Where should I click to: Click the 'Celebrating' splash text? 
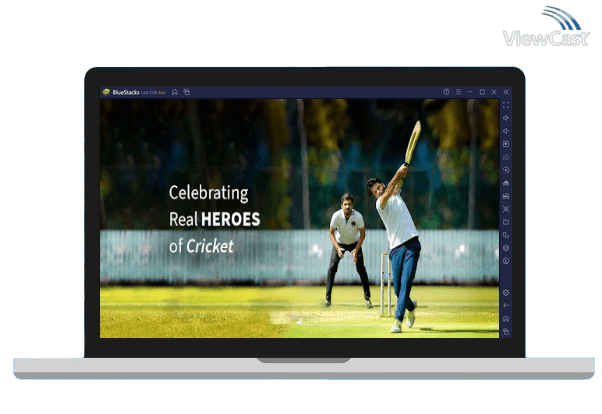[208, 193]
